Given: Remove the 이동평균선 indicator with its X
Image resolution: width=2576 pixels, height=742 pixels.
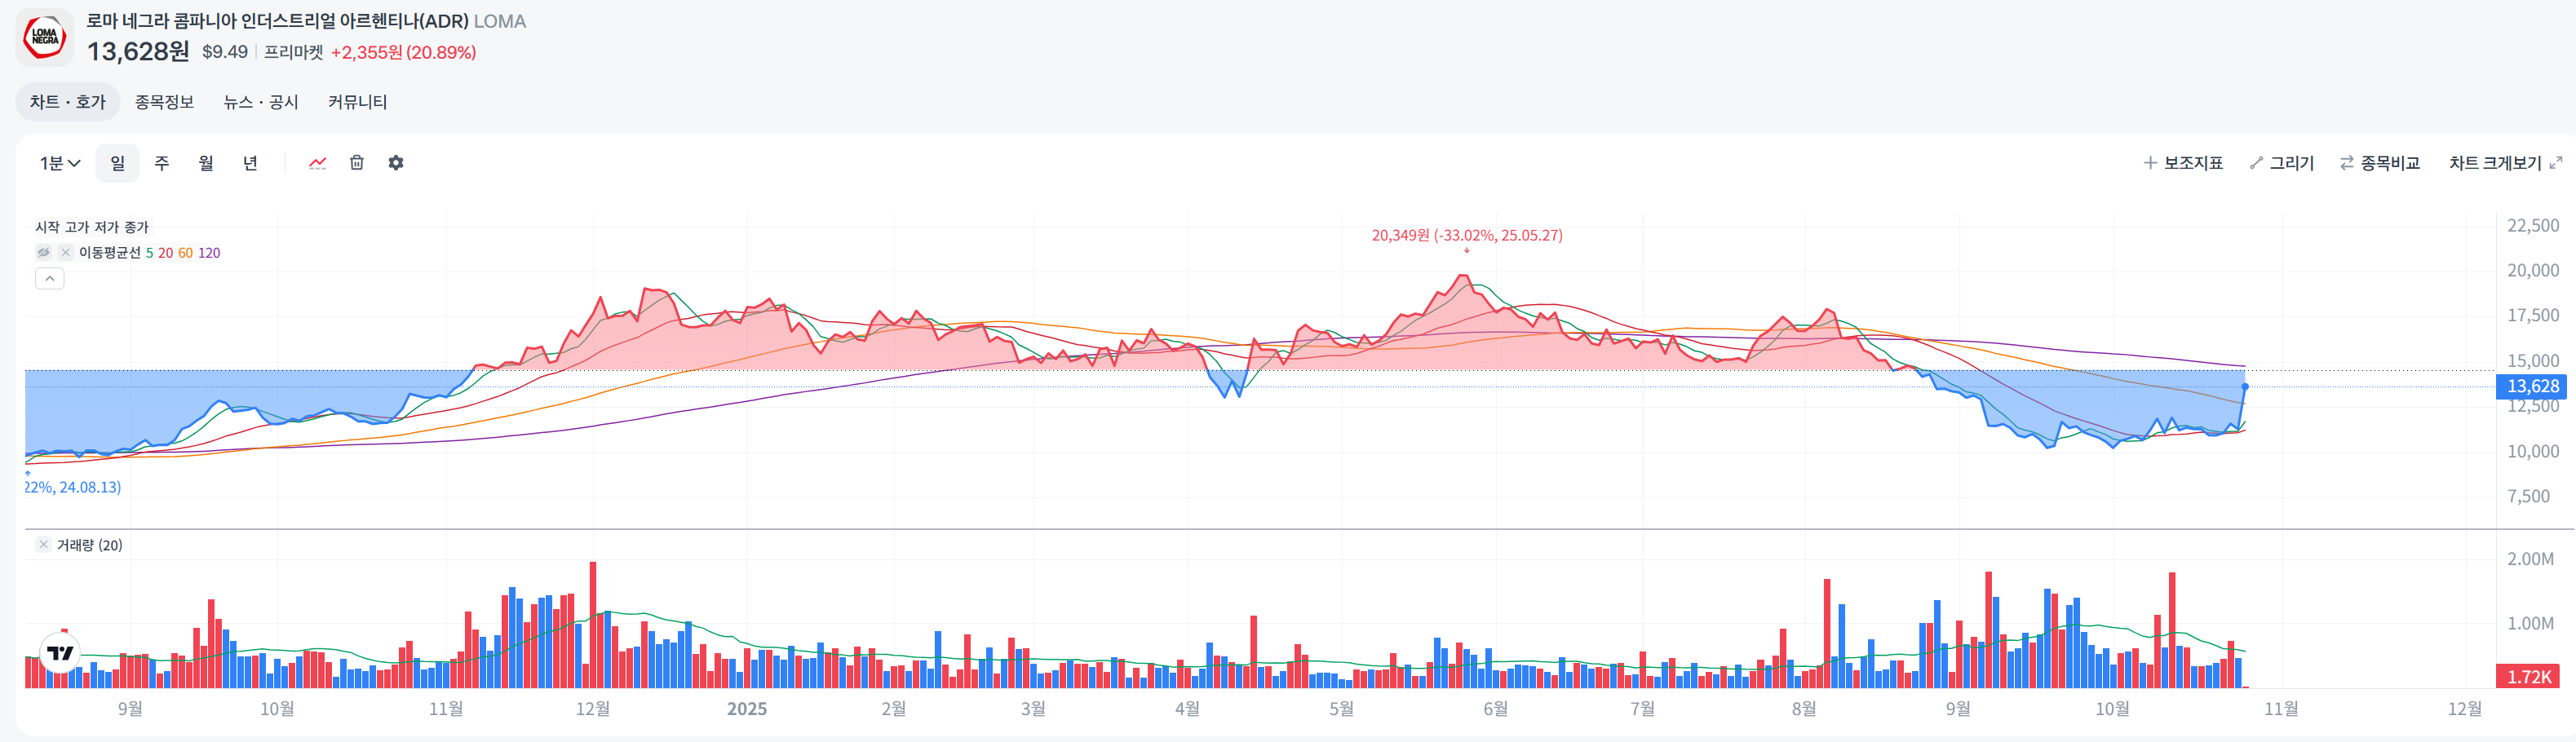Looking at the screenshot, I should (65, 253).
